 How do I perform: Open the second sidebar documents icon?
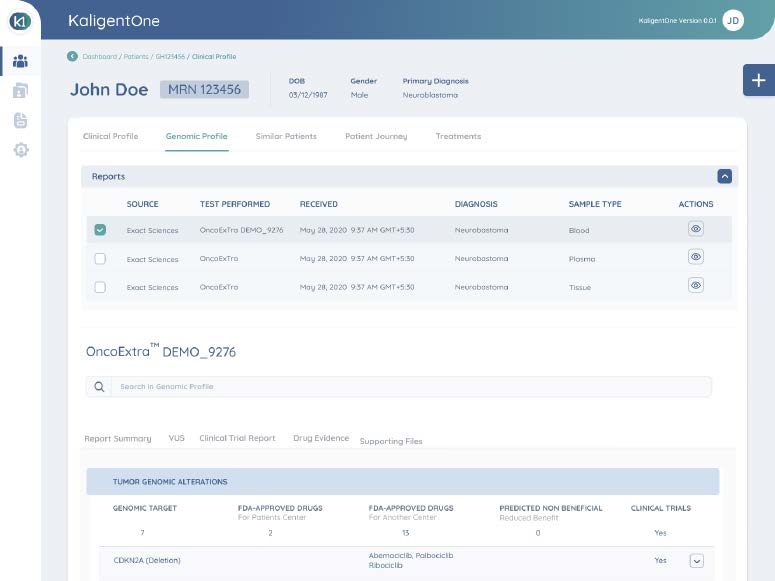(20, 91)
